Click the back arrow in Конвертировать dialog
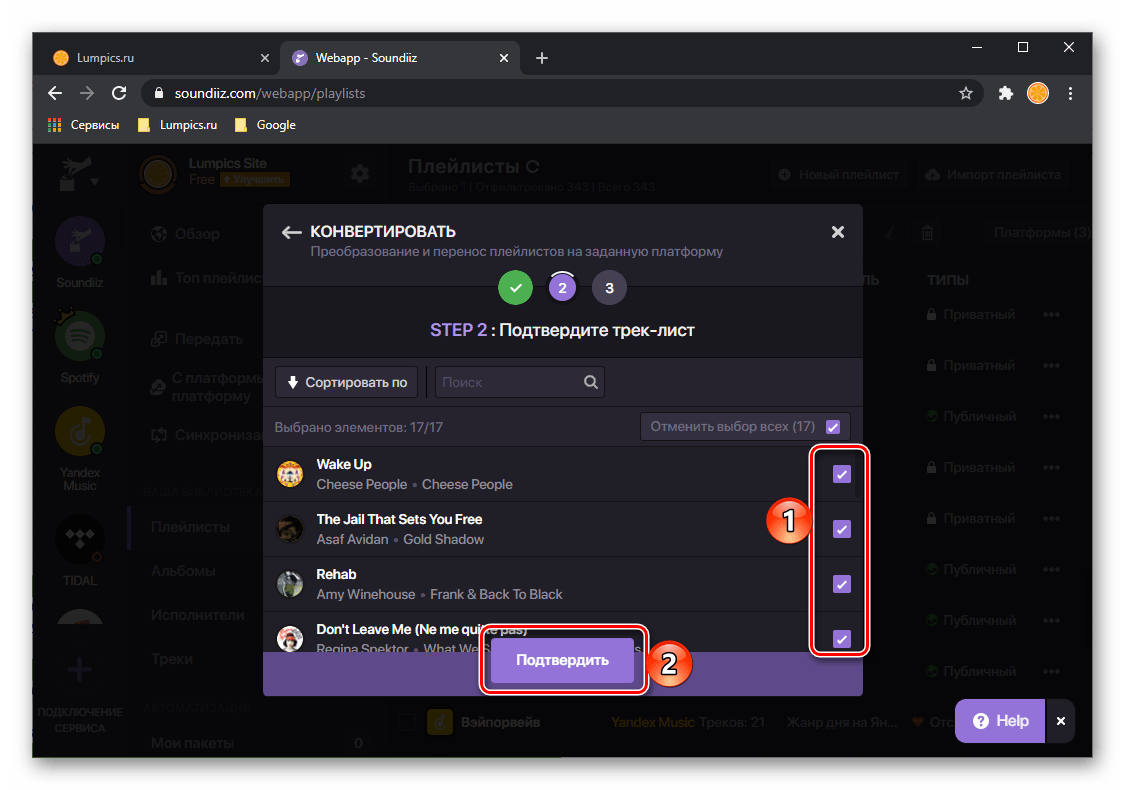This screenshot has width=1125, height=790. click(291, 232)
